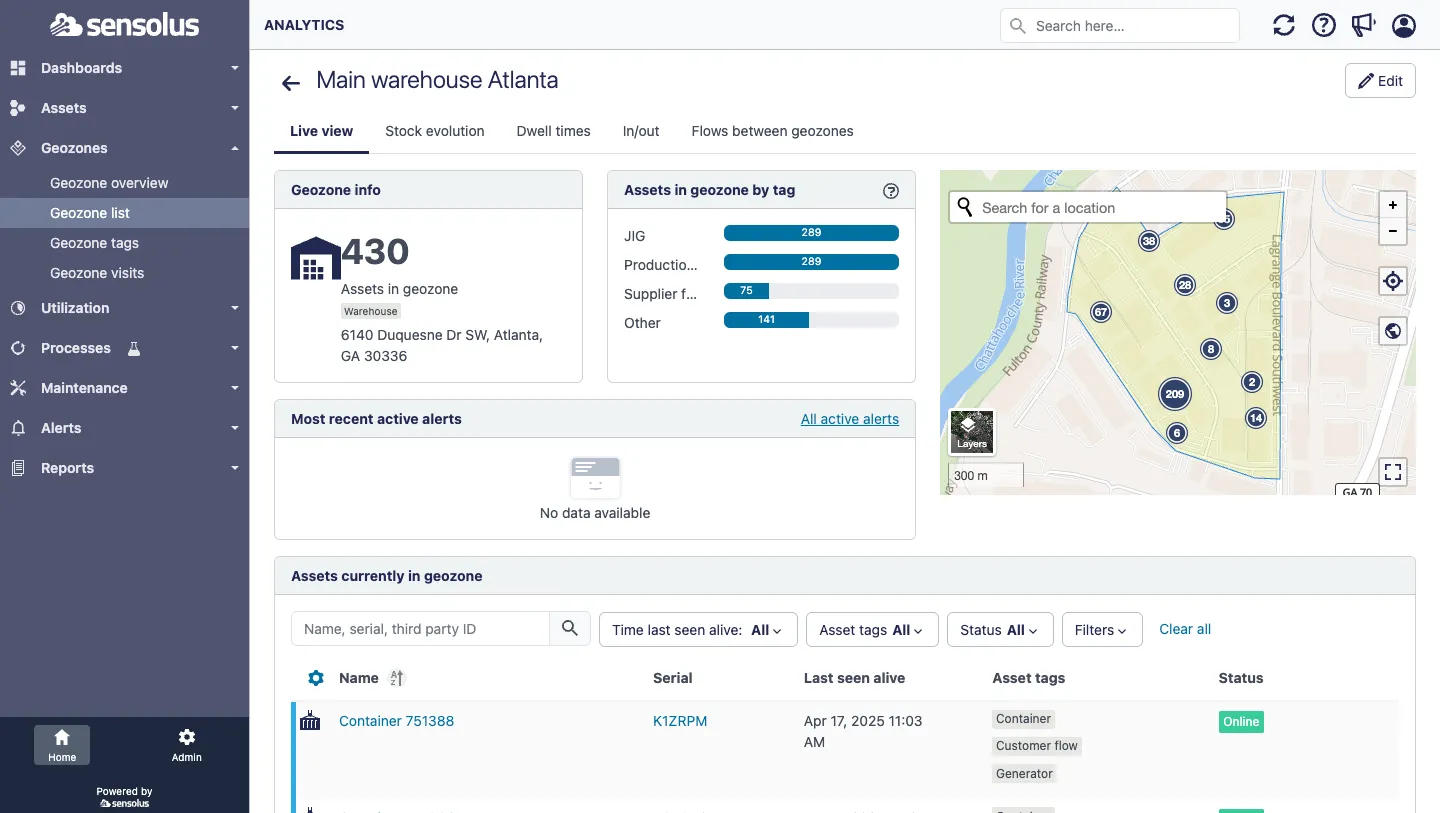Click the back arrow beside warehouse title
Viewport: 1440px width, 813px height.
[x=291, y=83]
